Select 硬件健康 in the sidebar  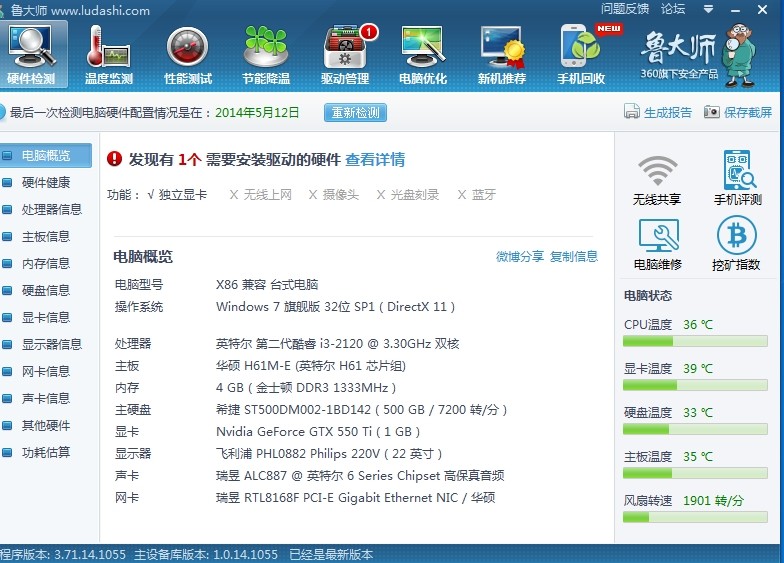pyautogui.click(x=46, y=182)
